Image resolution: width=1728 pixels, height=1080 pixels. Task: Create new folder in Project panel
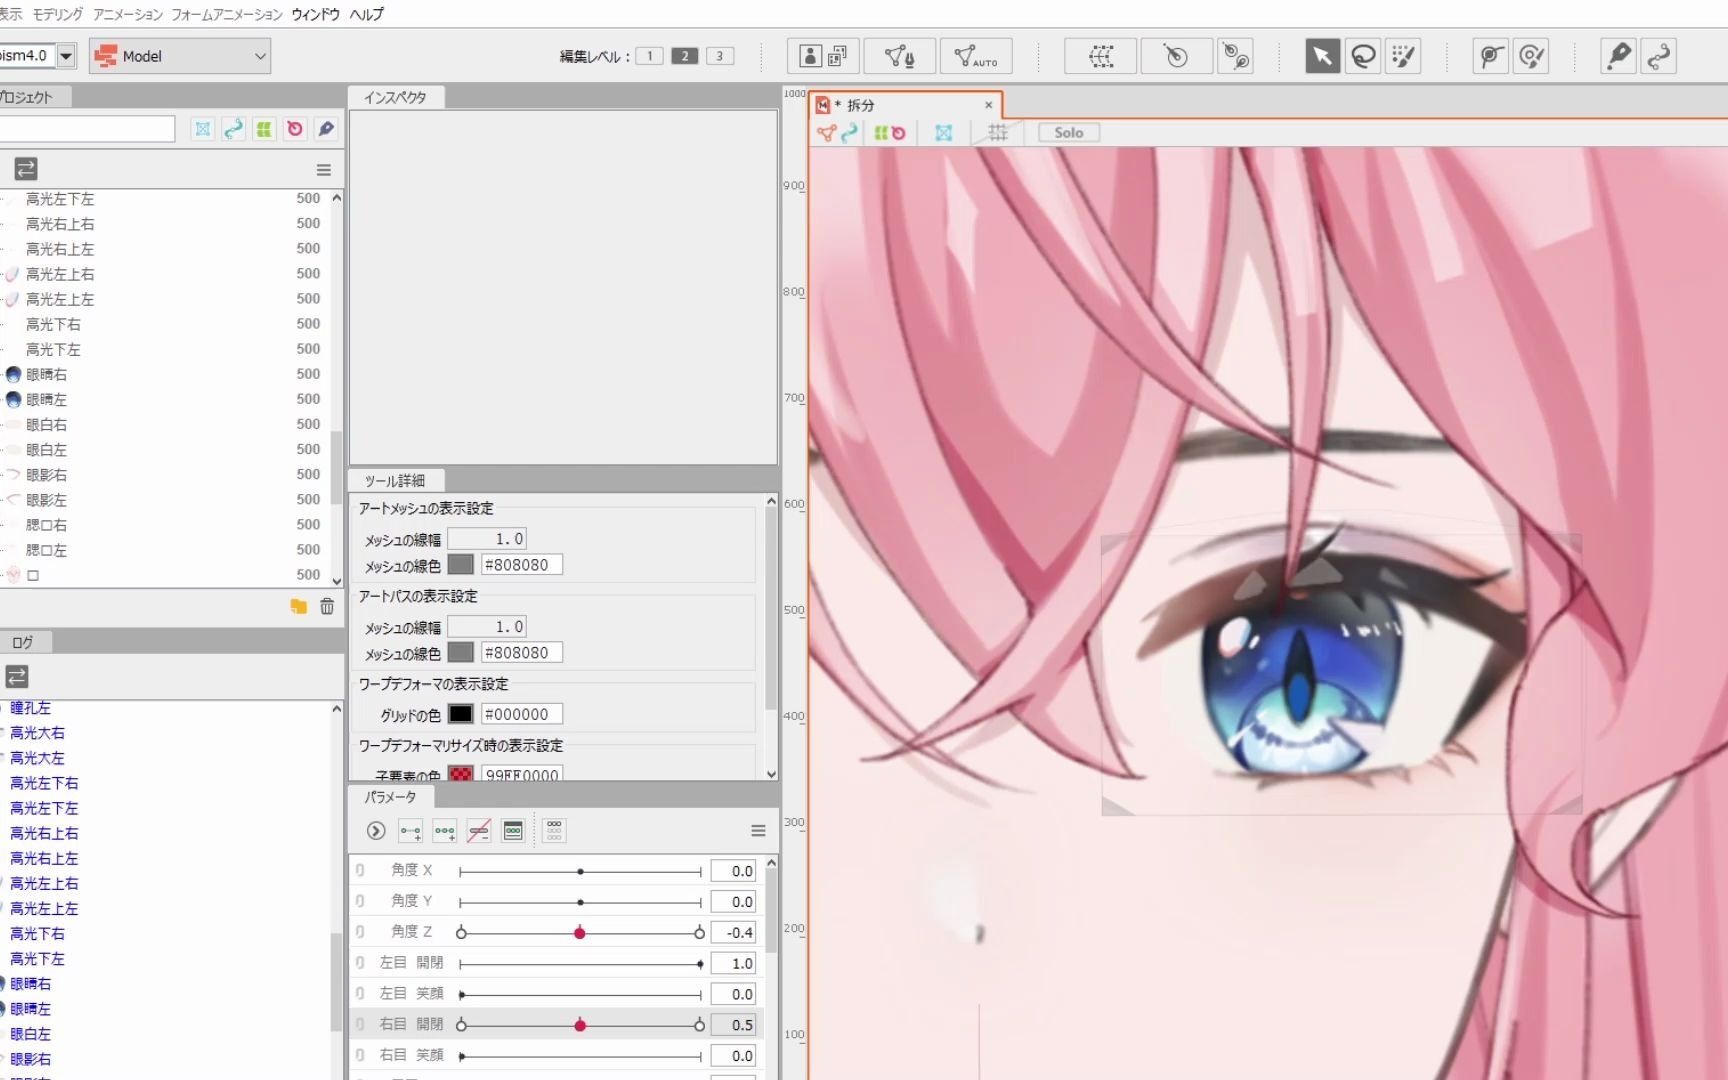pos(299,606)
